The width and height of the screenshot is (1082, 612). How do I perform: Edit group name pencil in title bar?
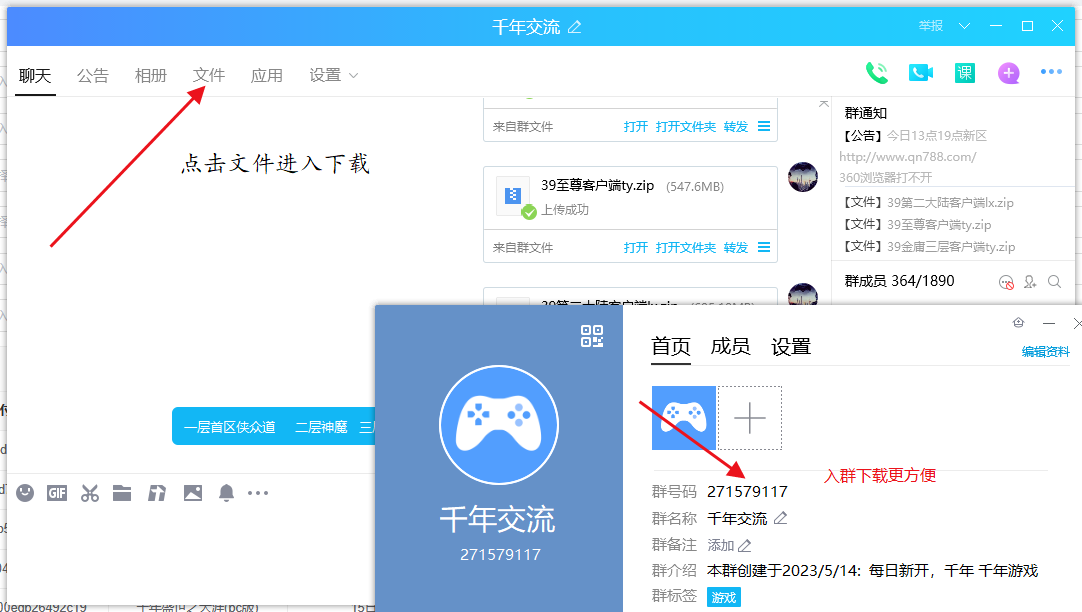[x=574, y=27]
